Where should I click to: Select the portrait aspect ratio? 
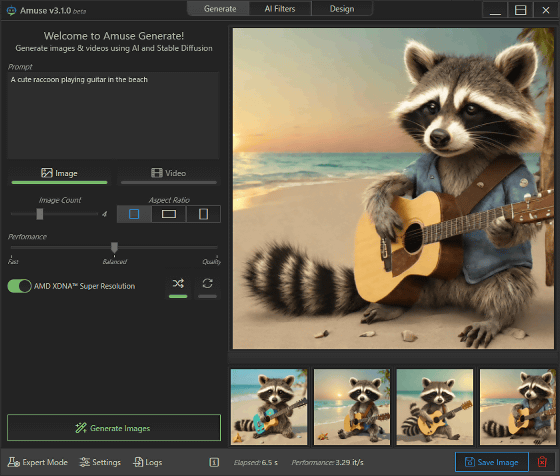(x=203, y=214)
